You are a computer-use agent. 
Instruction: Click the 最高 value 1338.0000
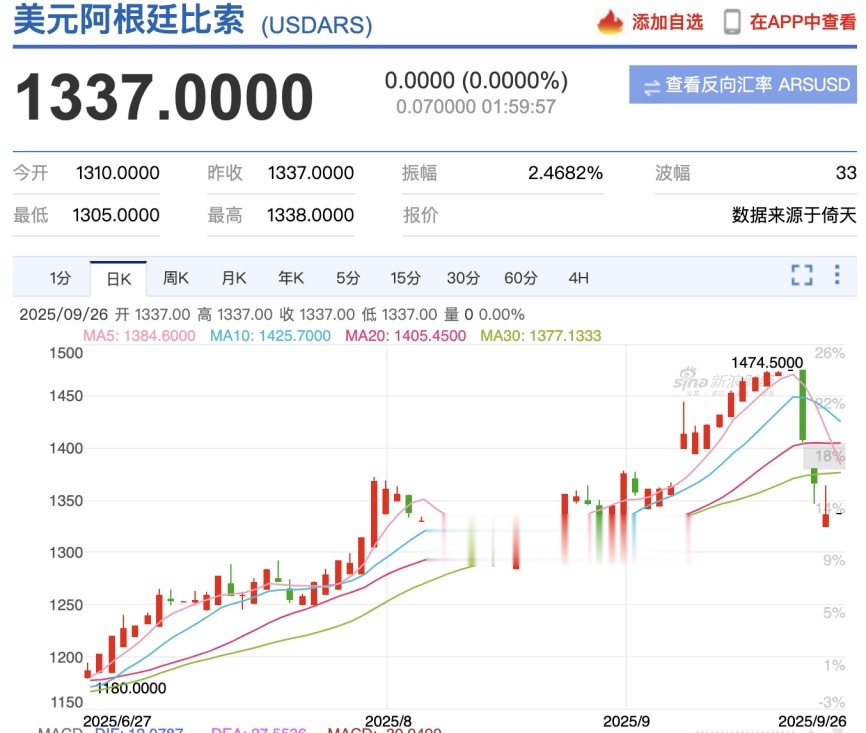point(310,215)
